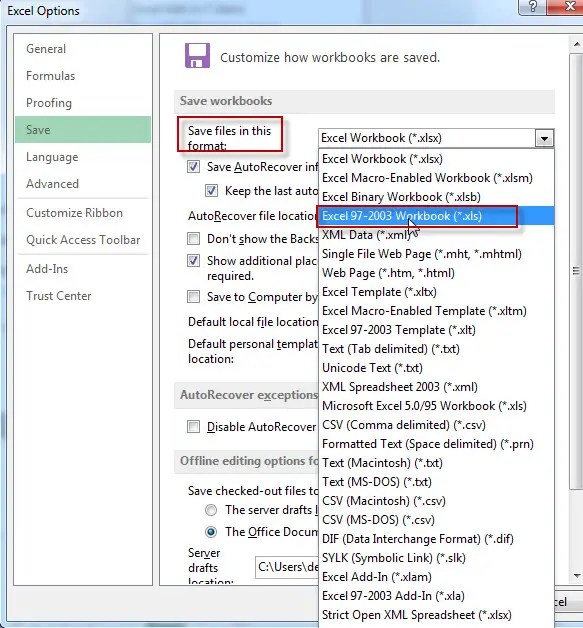Screen dimensions: 583x628
Task: Open the Proofing options category
Action: point(83,103)
